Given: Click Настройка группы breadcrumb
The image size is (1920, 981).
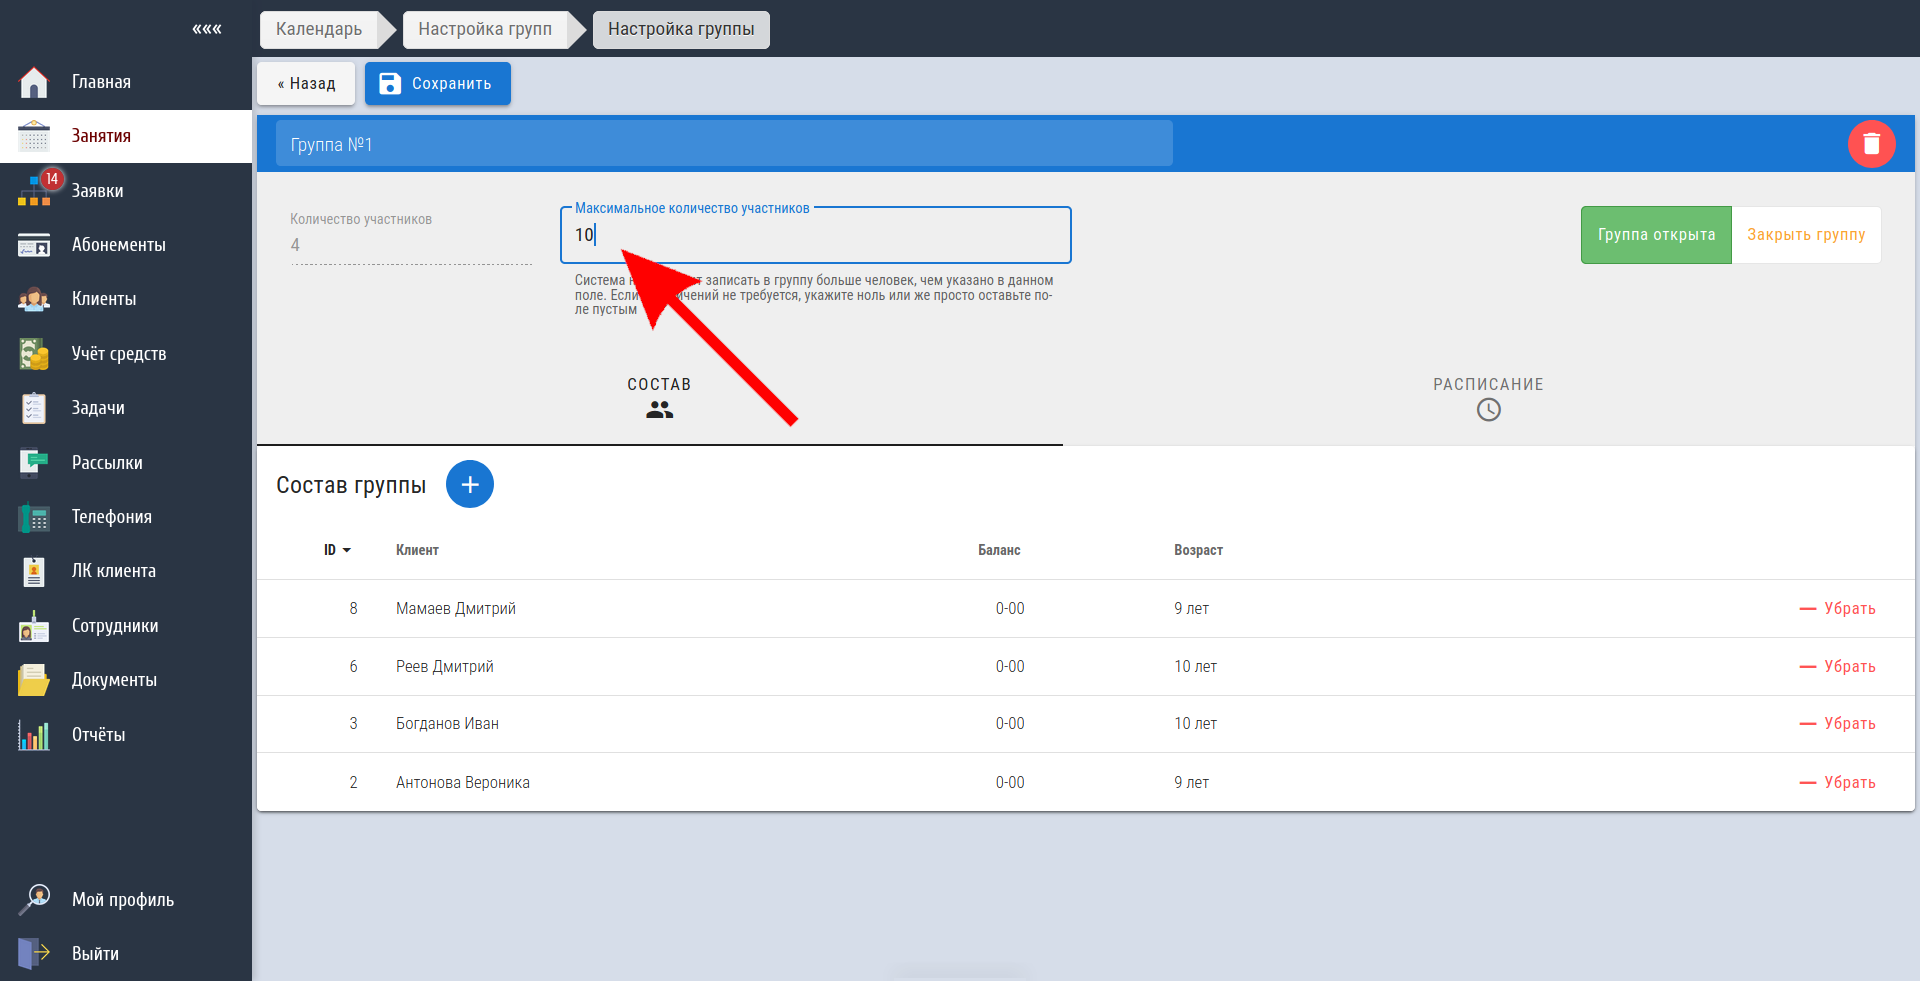Looking at the screenshot, I should tap(681, 29).
